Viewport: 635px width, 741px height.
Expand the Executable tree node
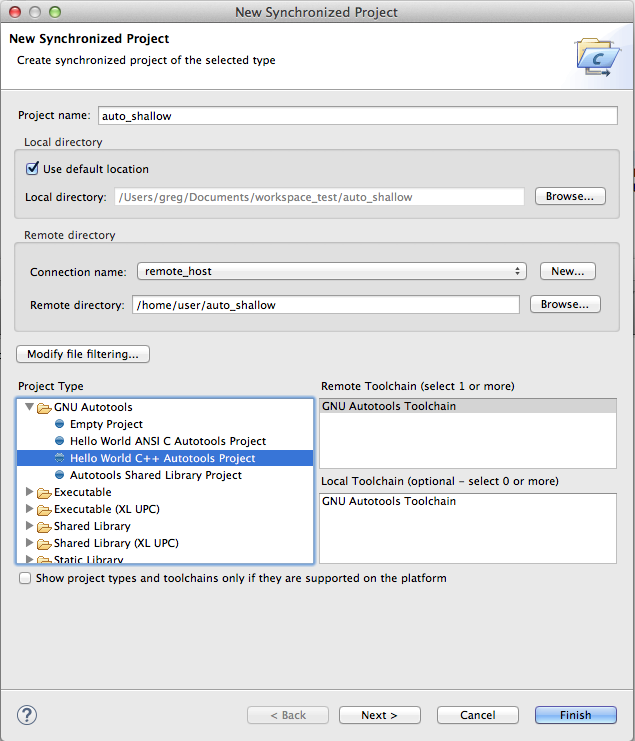pos(29,491)
